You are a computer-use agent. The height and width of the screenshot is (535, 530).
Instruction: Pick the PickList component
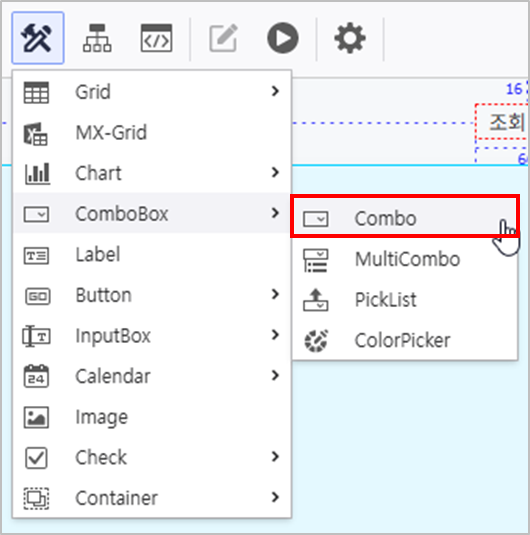(405, 300)
